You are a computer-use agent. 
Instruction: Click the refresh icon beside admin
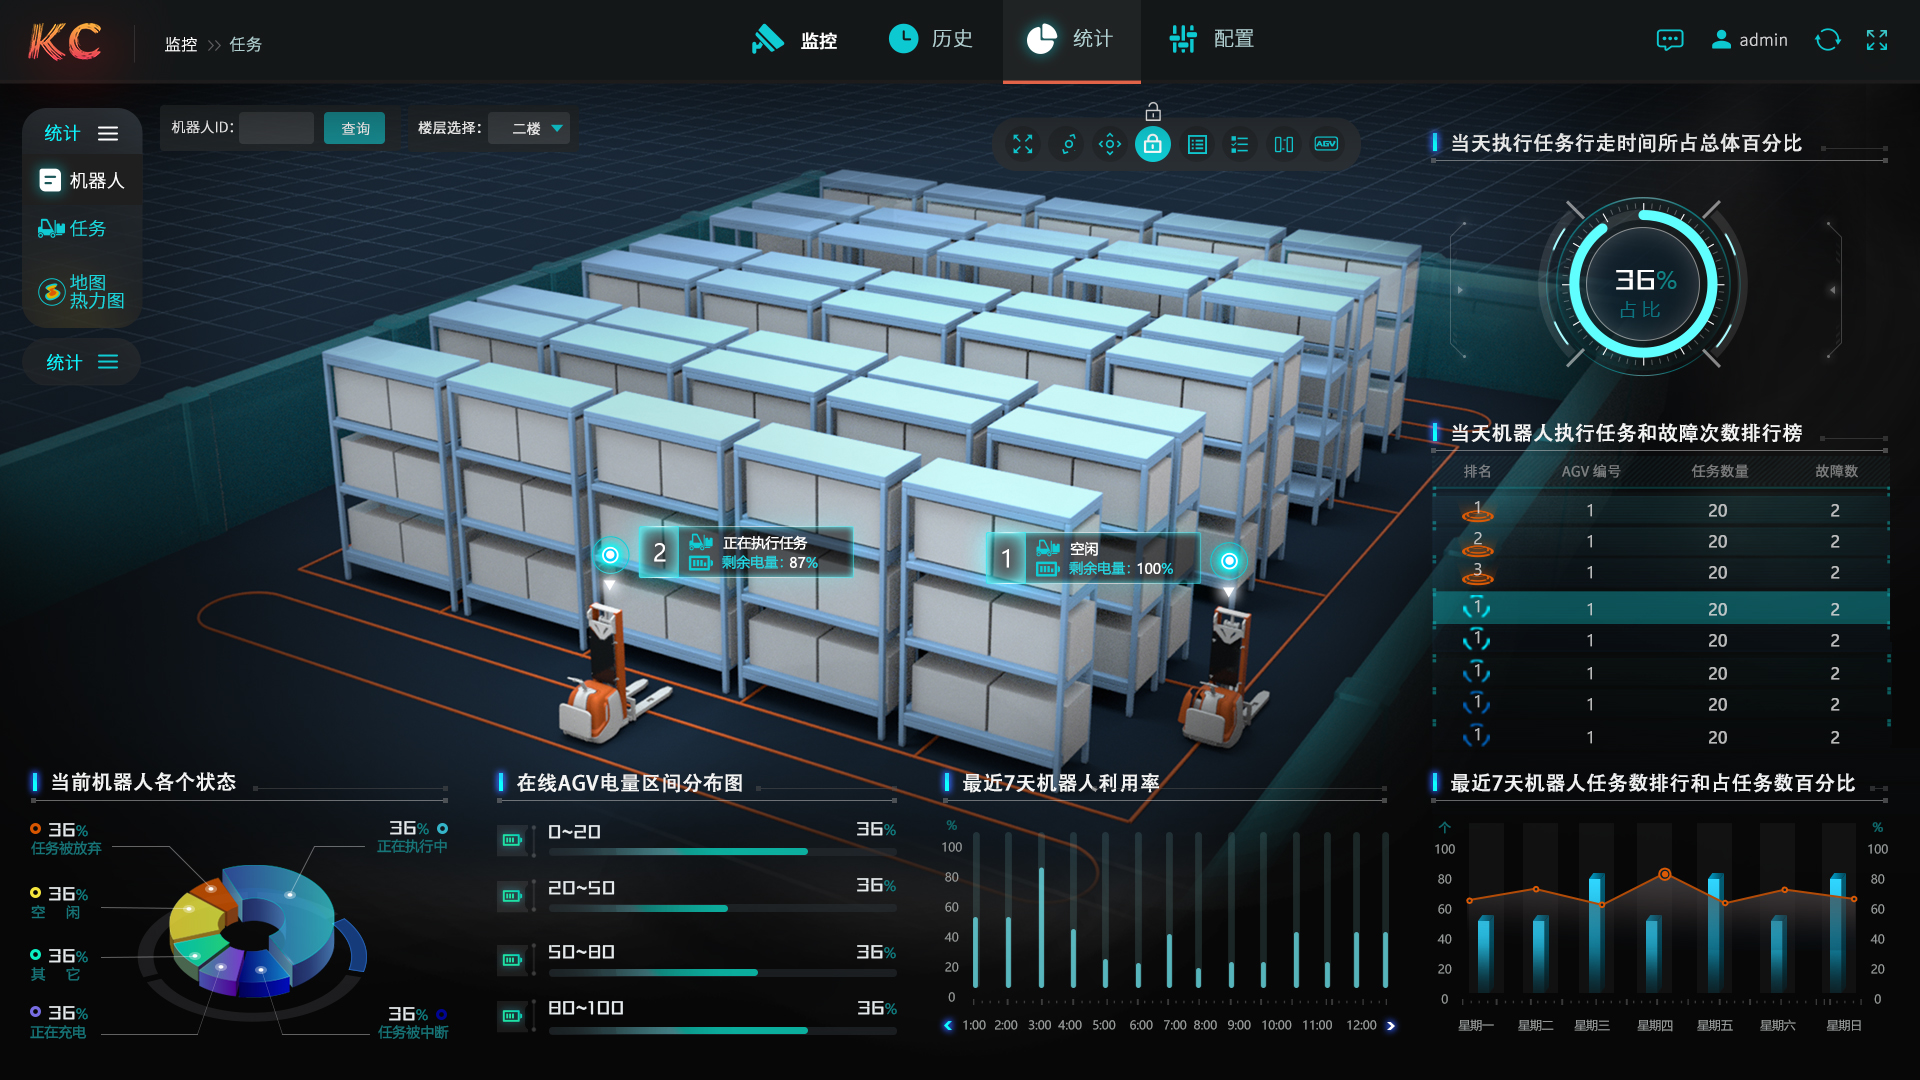pos(1827,40)
